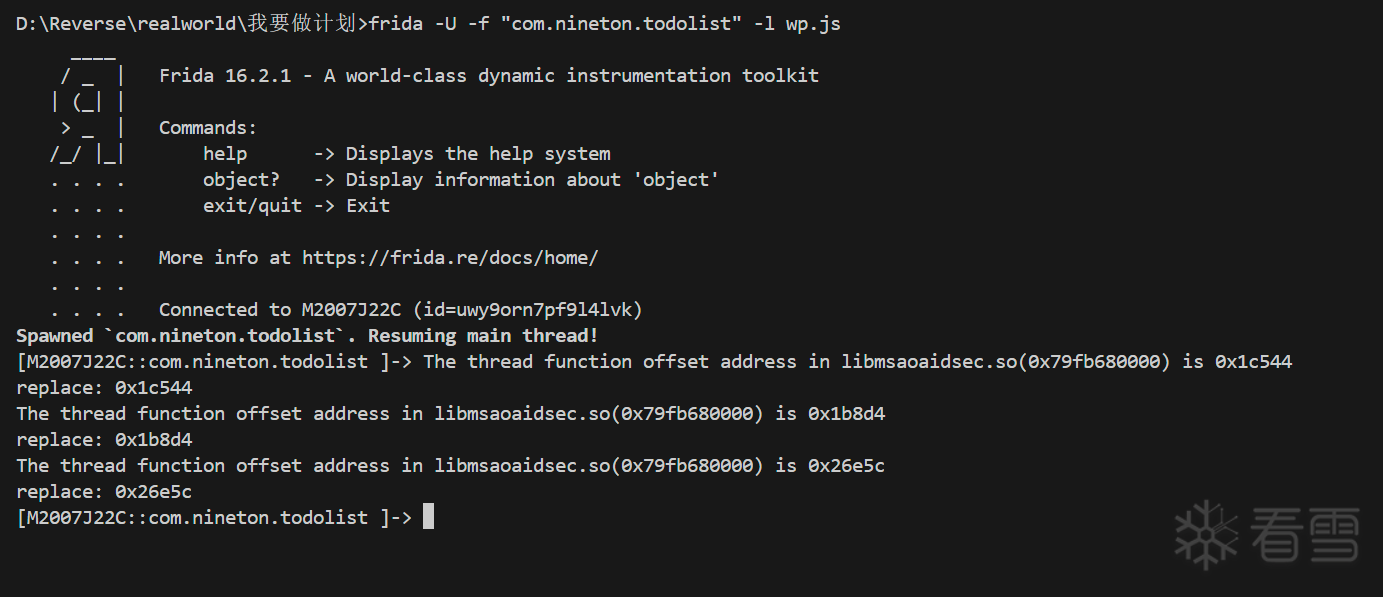1383x597 pixels.
Task: Click the "Connected to M2007J22C" text
Action: coord(280,310)
